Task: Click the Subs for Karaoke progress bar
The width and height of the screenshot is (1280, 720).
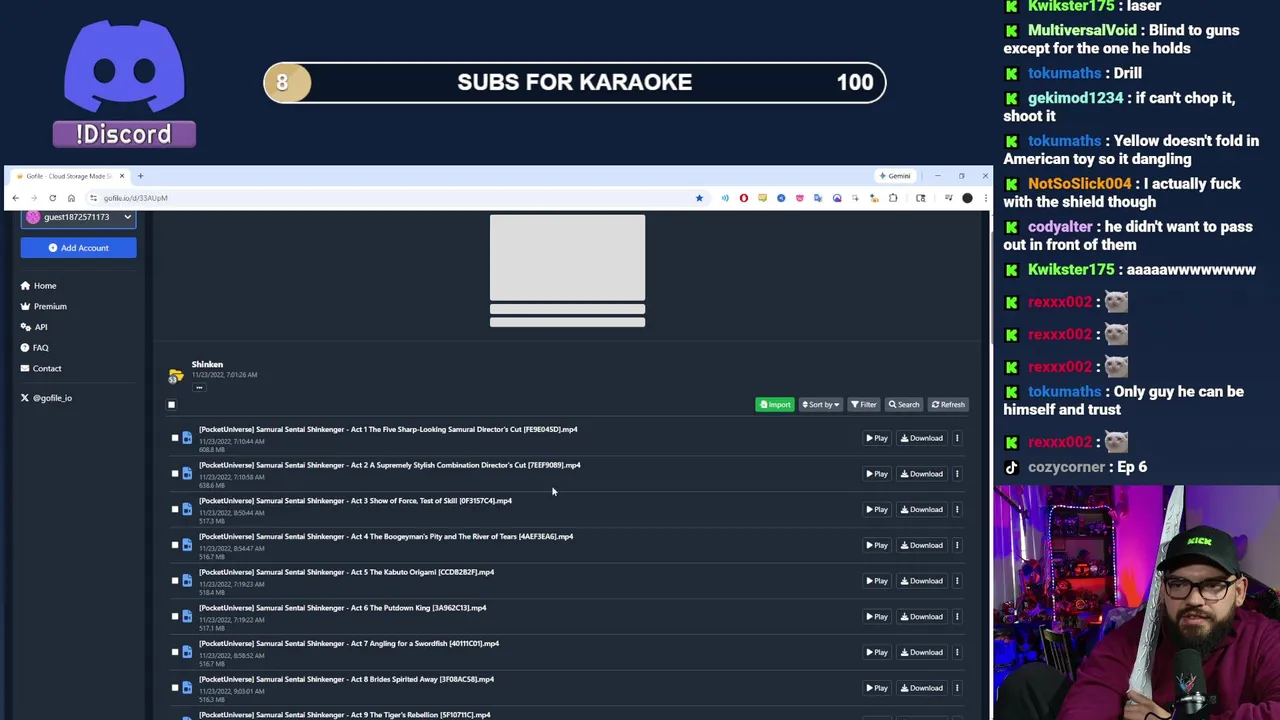Action: 575,83
